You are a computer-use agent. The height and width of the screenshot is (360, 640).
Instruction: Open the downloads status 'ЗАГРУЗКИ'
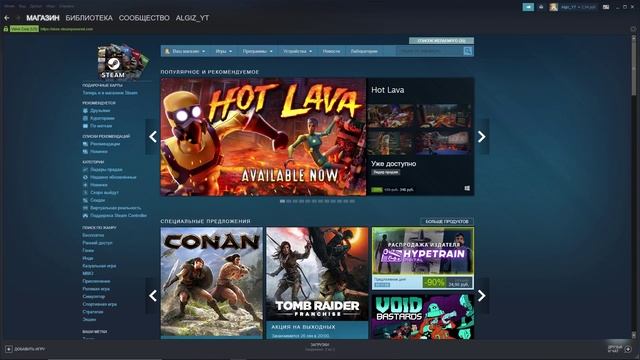(x=320, y=345)
